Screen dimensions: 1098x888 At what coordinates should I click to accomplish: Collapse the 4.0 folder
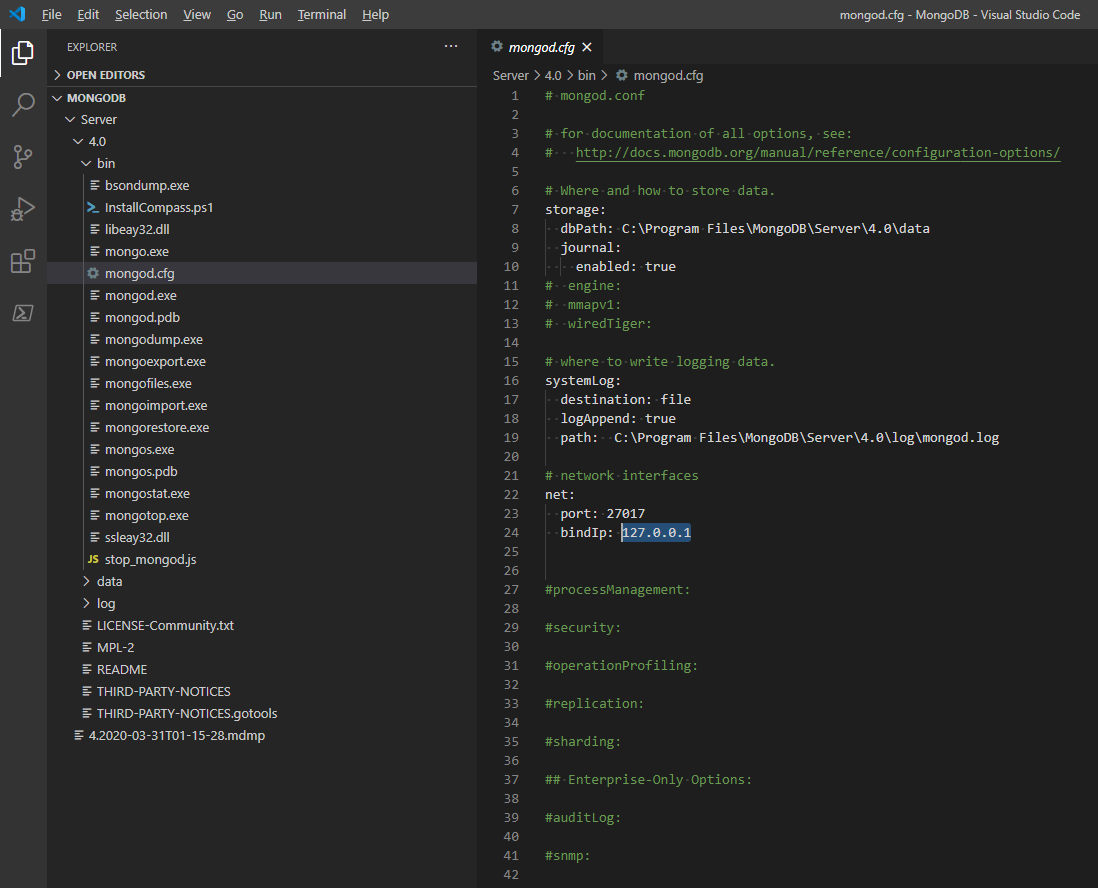coord(262,141)
